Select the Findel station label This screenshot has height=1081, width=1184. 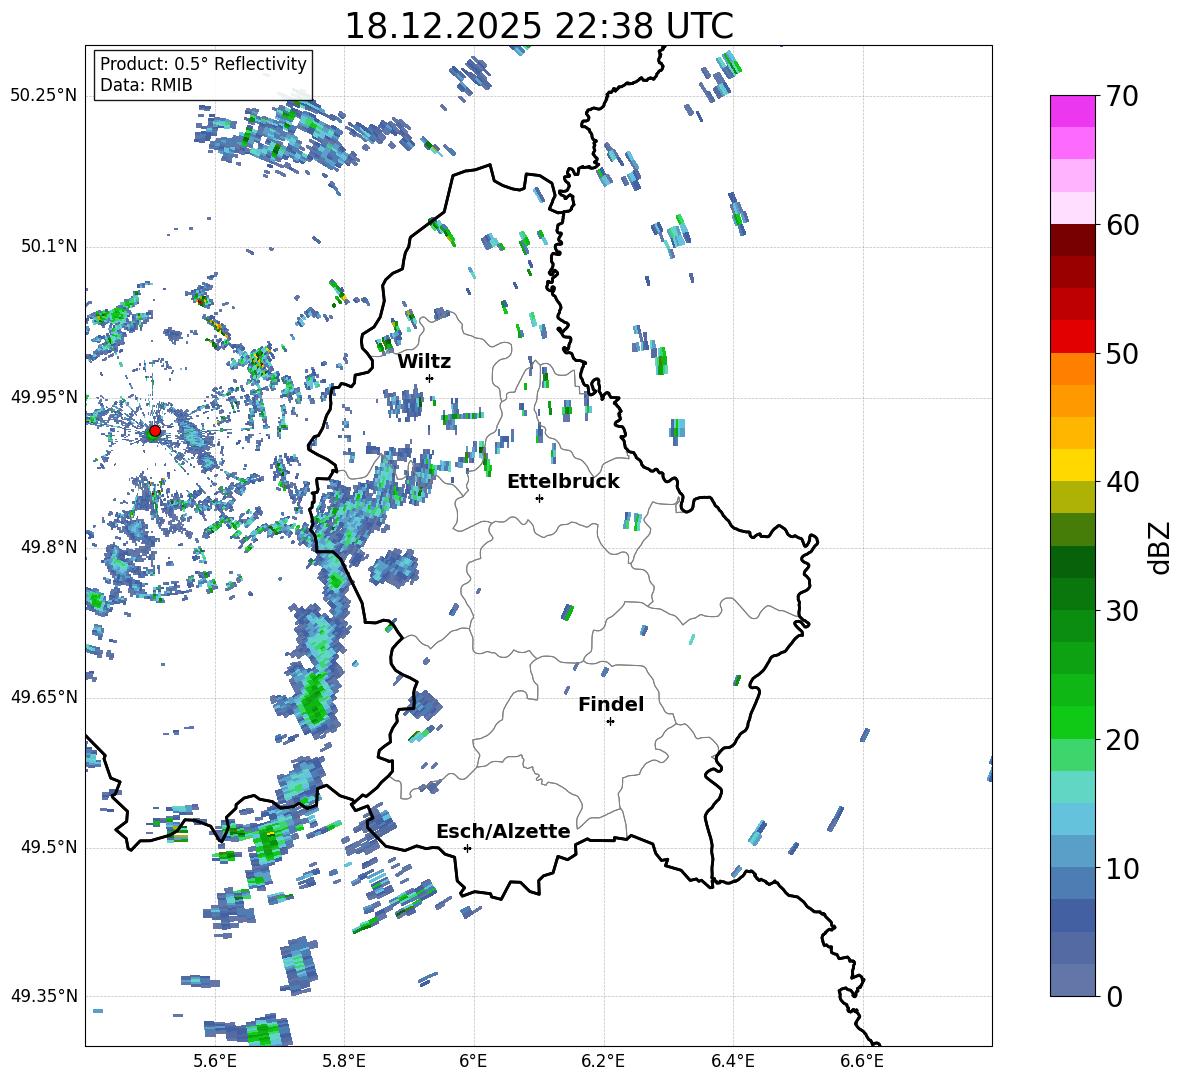[610, 704]
